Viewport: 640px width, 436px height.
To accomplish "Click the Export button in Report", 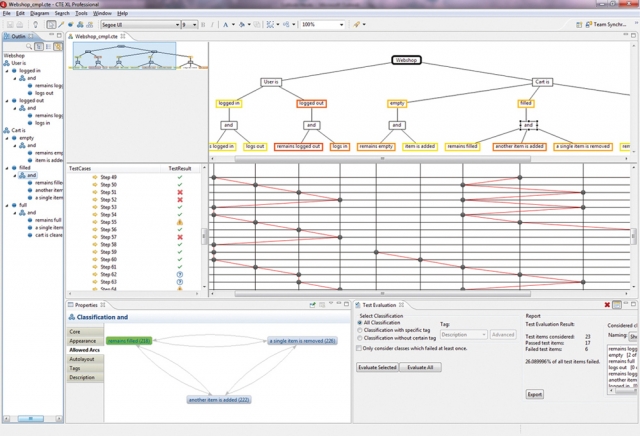I will pyautogui.click(x=534, y=394).
